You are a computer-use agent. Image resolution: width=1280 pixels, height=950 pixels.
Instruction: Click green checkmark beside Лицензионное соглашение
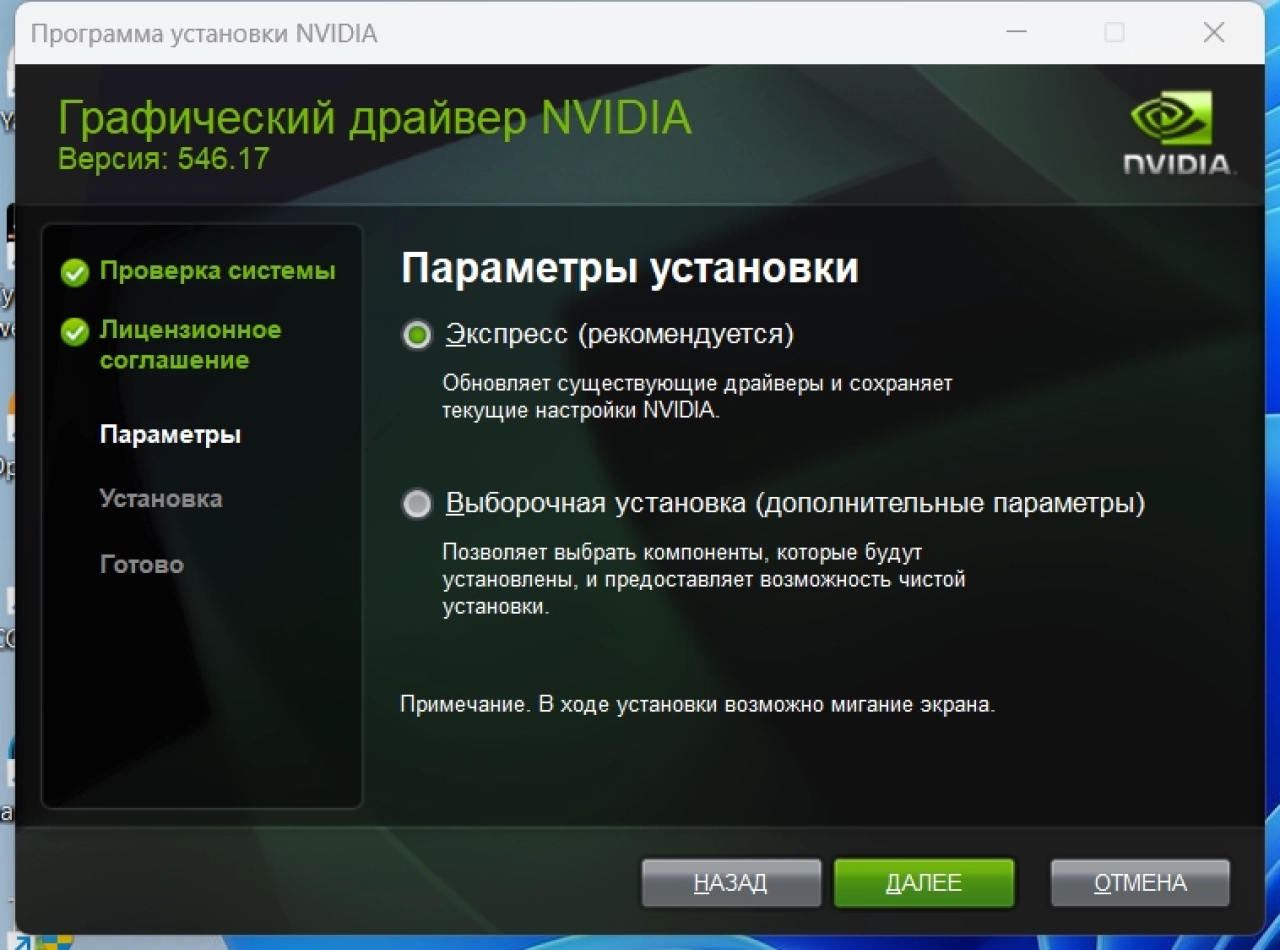75,332
